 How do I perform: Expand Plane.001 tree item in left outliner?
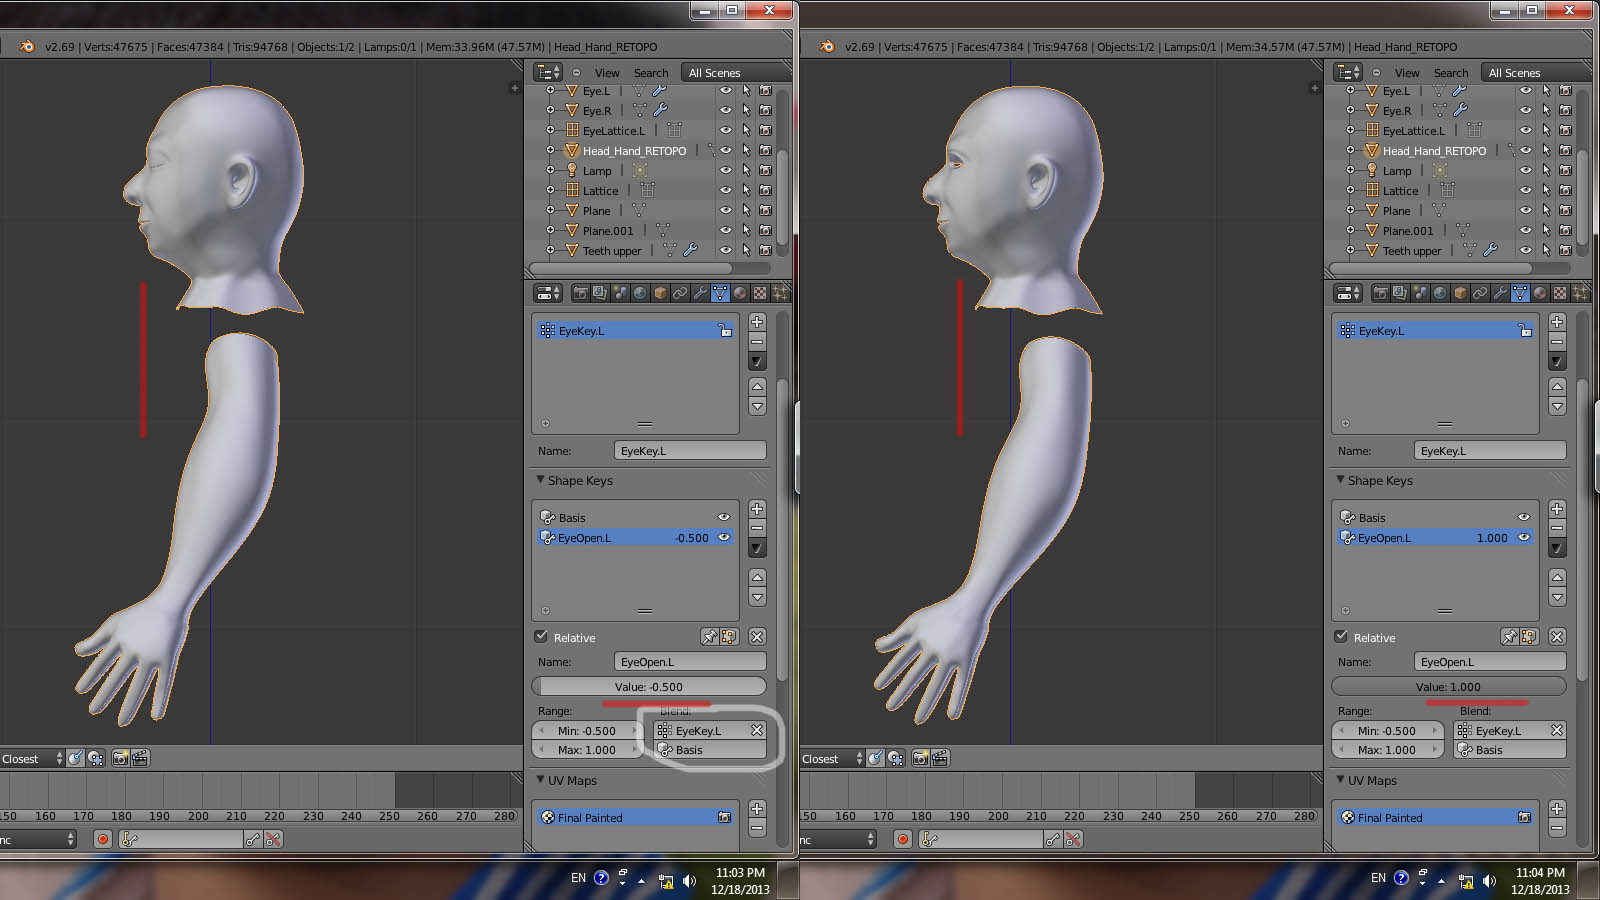[550, 230]
